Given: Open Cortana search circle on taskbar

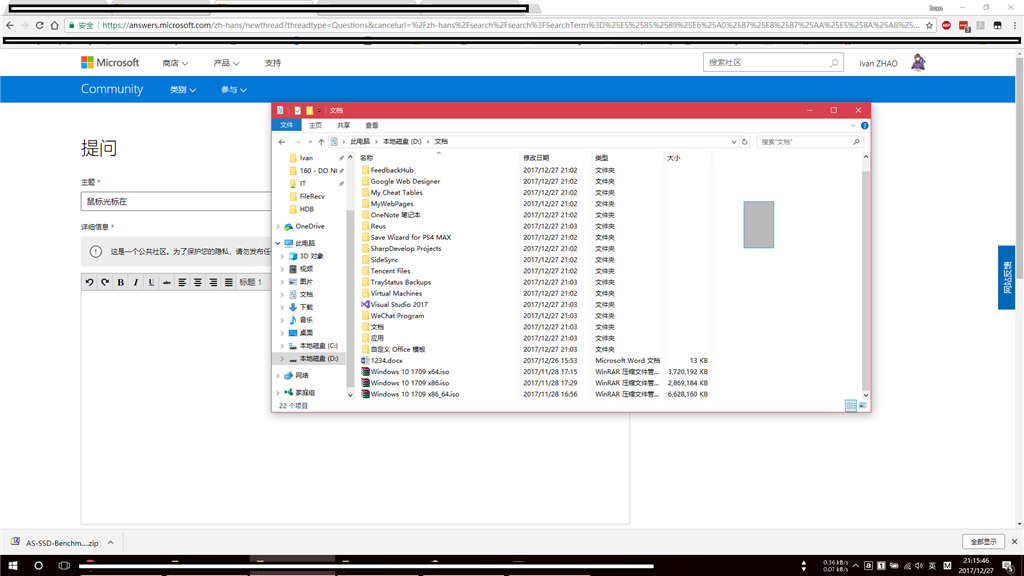Looking at the screenshot, I should pos(38,566).
